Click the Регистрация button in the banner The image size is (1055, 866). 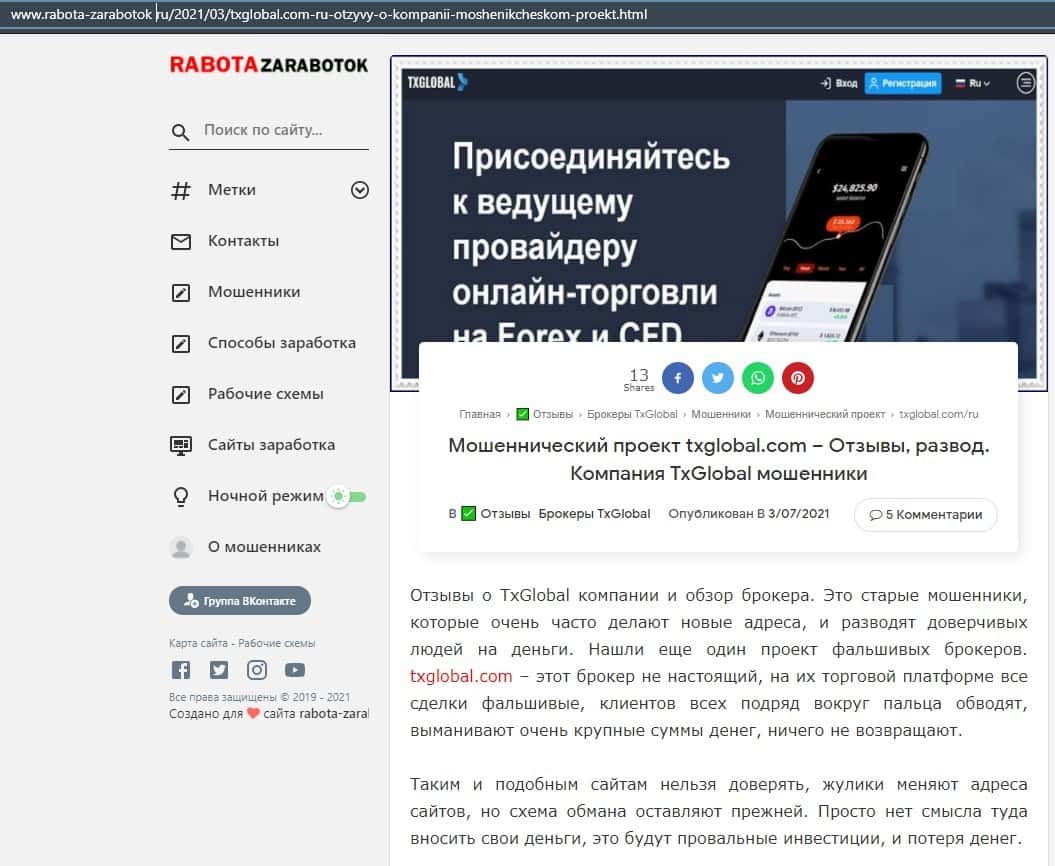click(902, 83)
